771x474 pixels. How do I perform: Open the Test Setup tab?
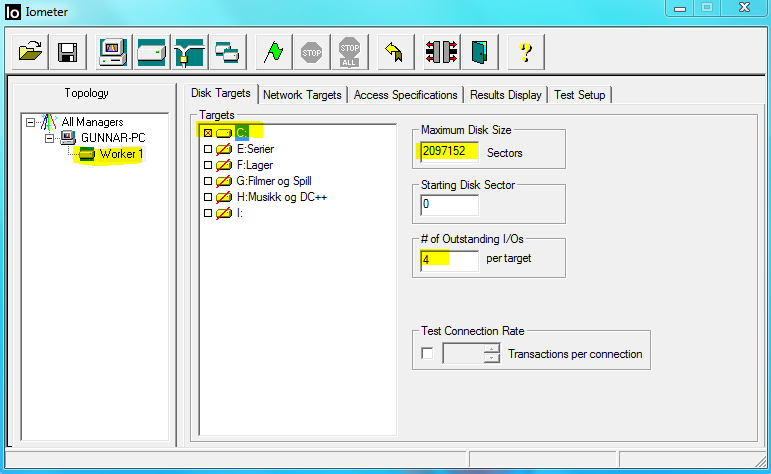tap(580, 95)
